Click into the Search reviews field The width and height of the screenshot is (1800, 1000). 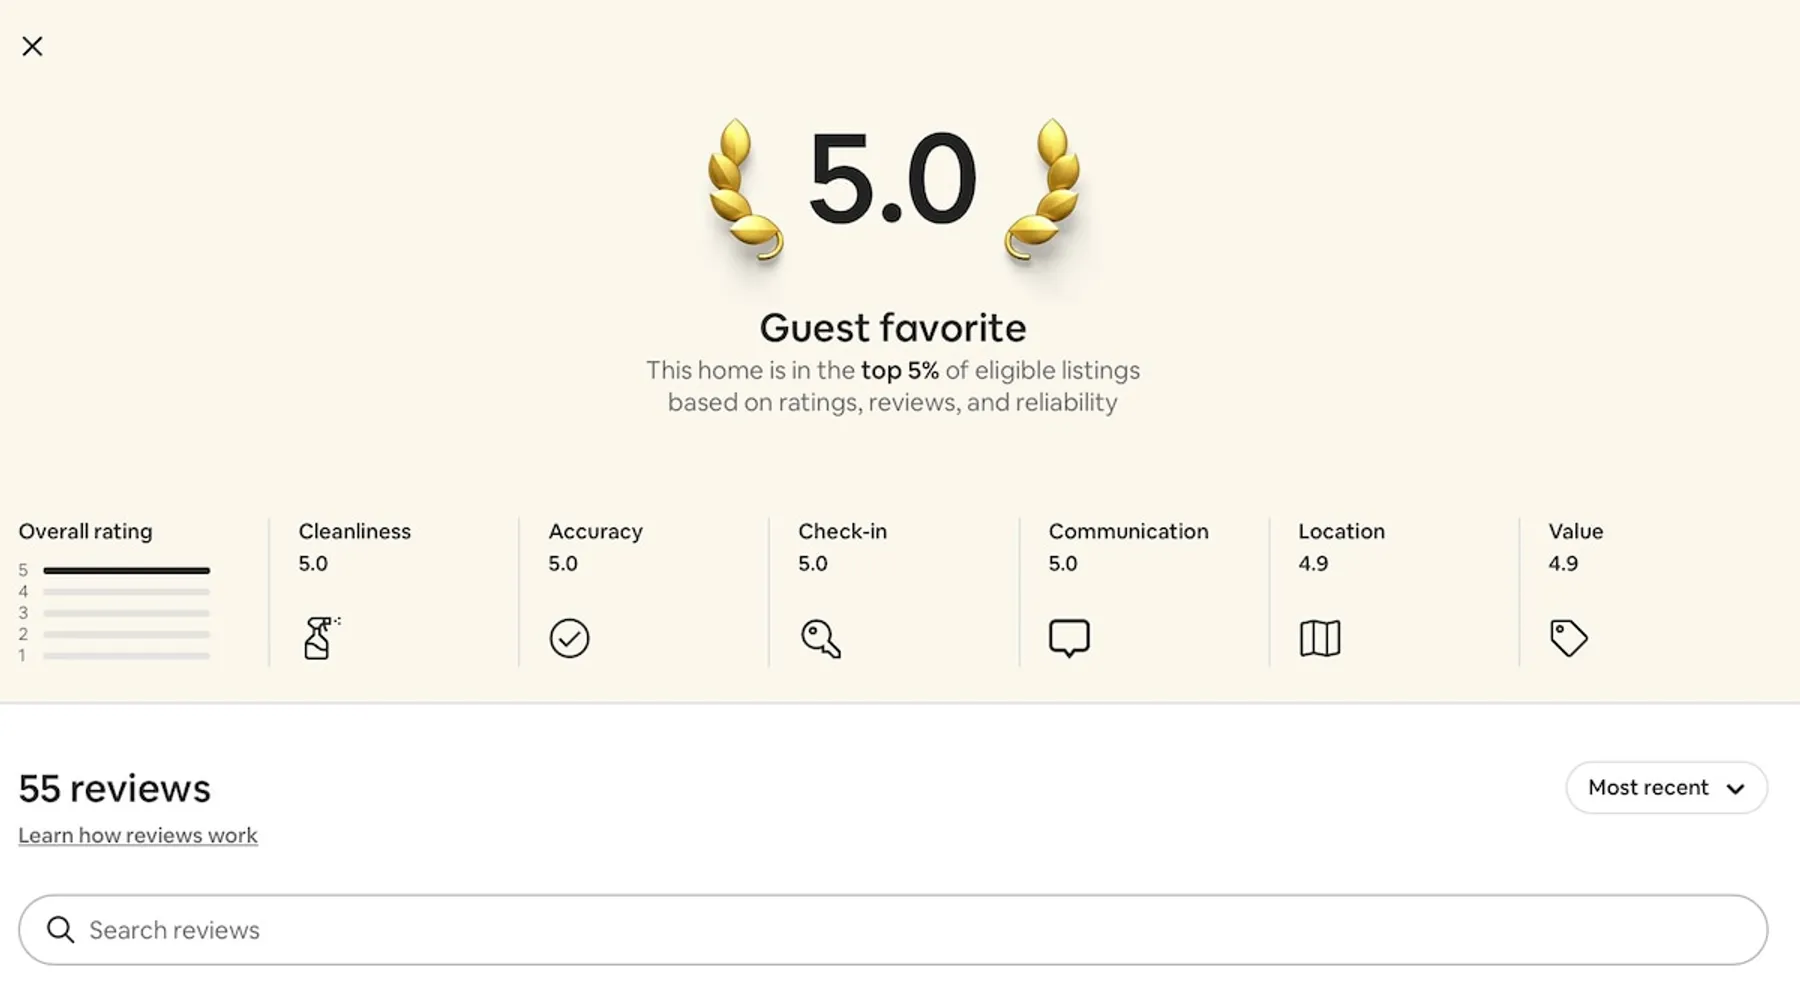point(900,930)
